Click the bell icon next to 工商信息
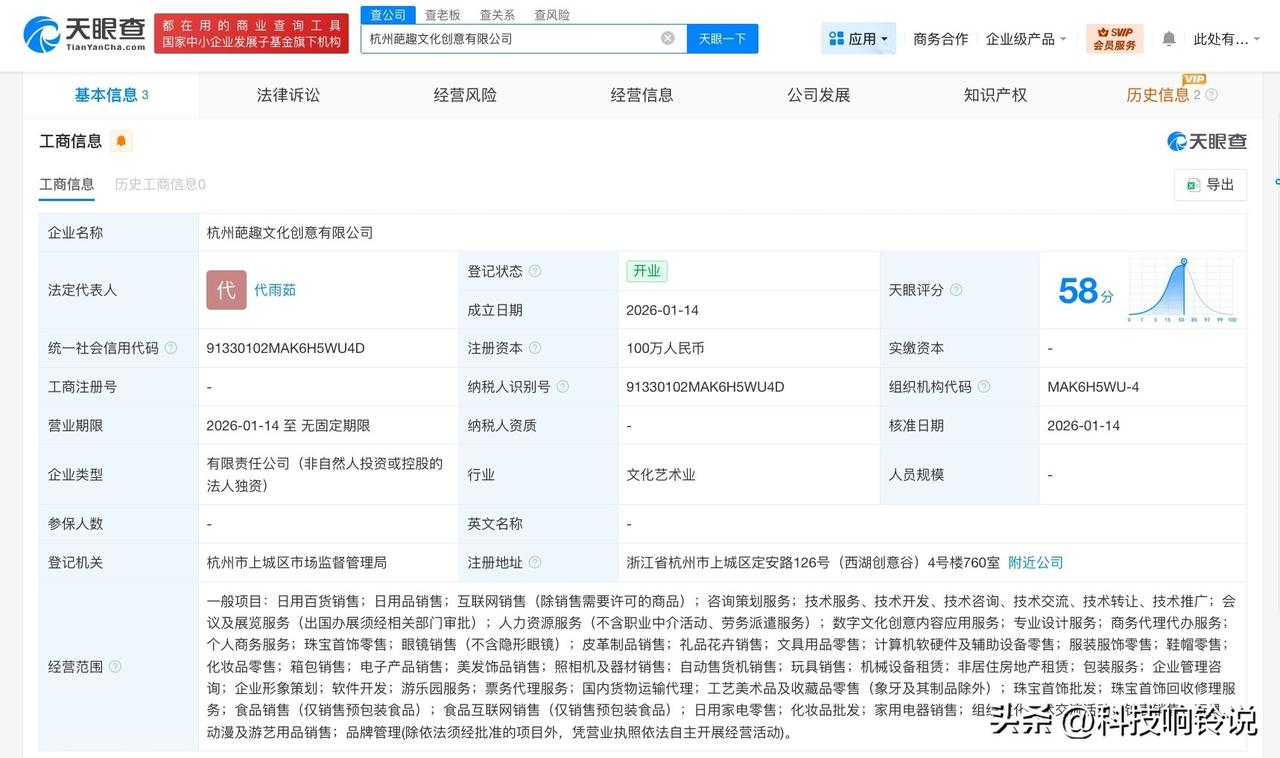This screenshot has width=1280, height=758. click(120, 141)
